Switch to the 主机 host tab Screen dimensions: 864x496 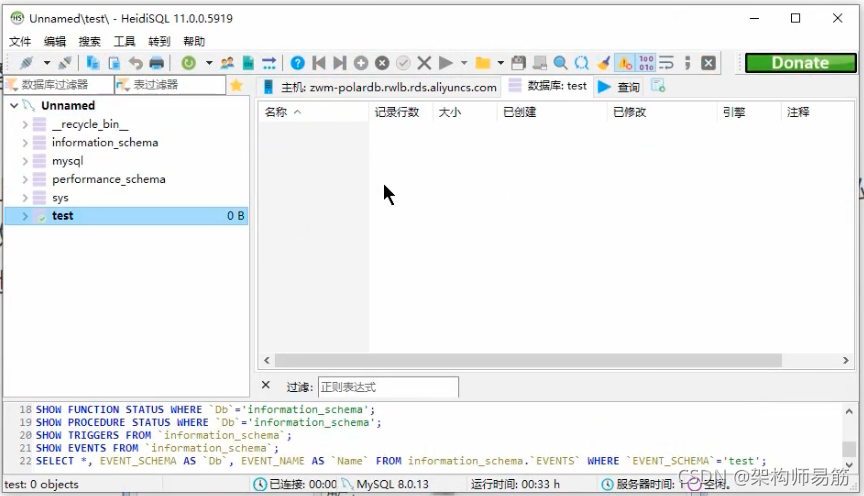click(380, 87)
